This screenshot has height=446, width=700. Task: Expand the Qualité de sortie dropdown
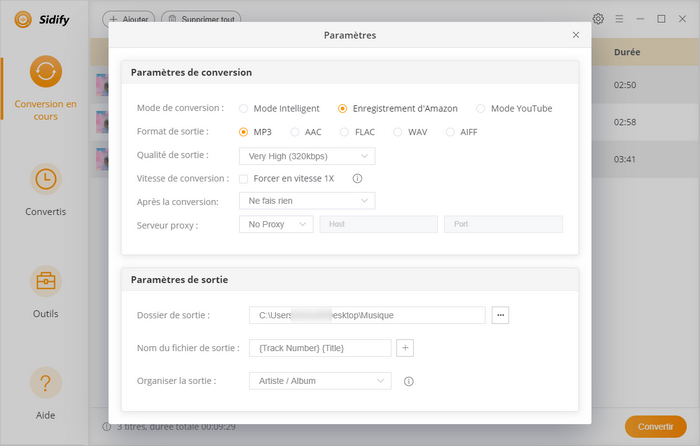(306, 155)
